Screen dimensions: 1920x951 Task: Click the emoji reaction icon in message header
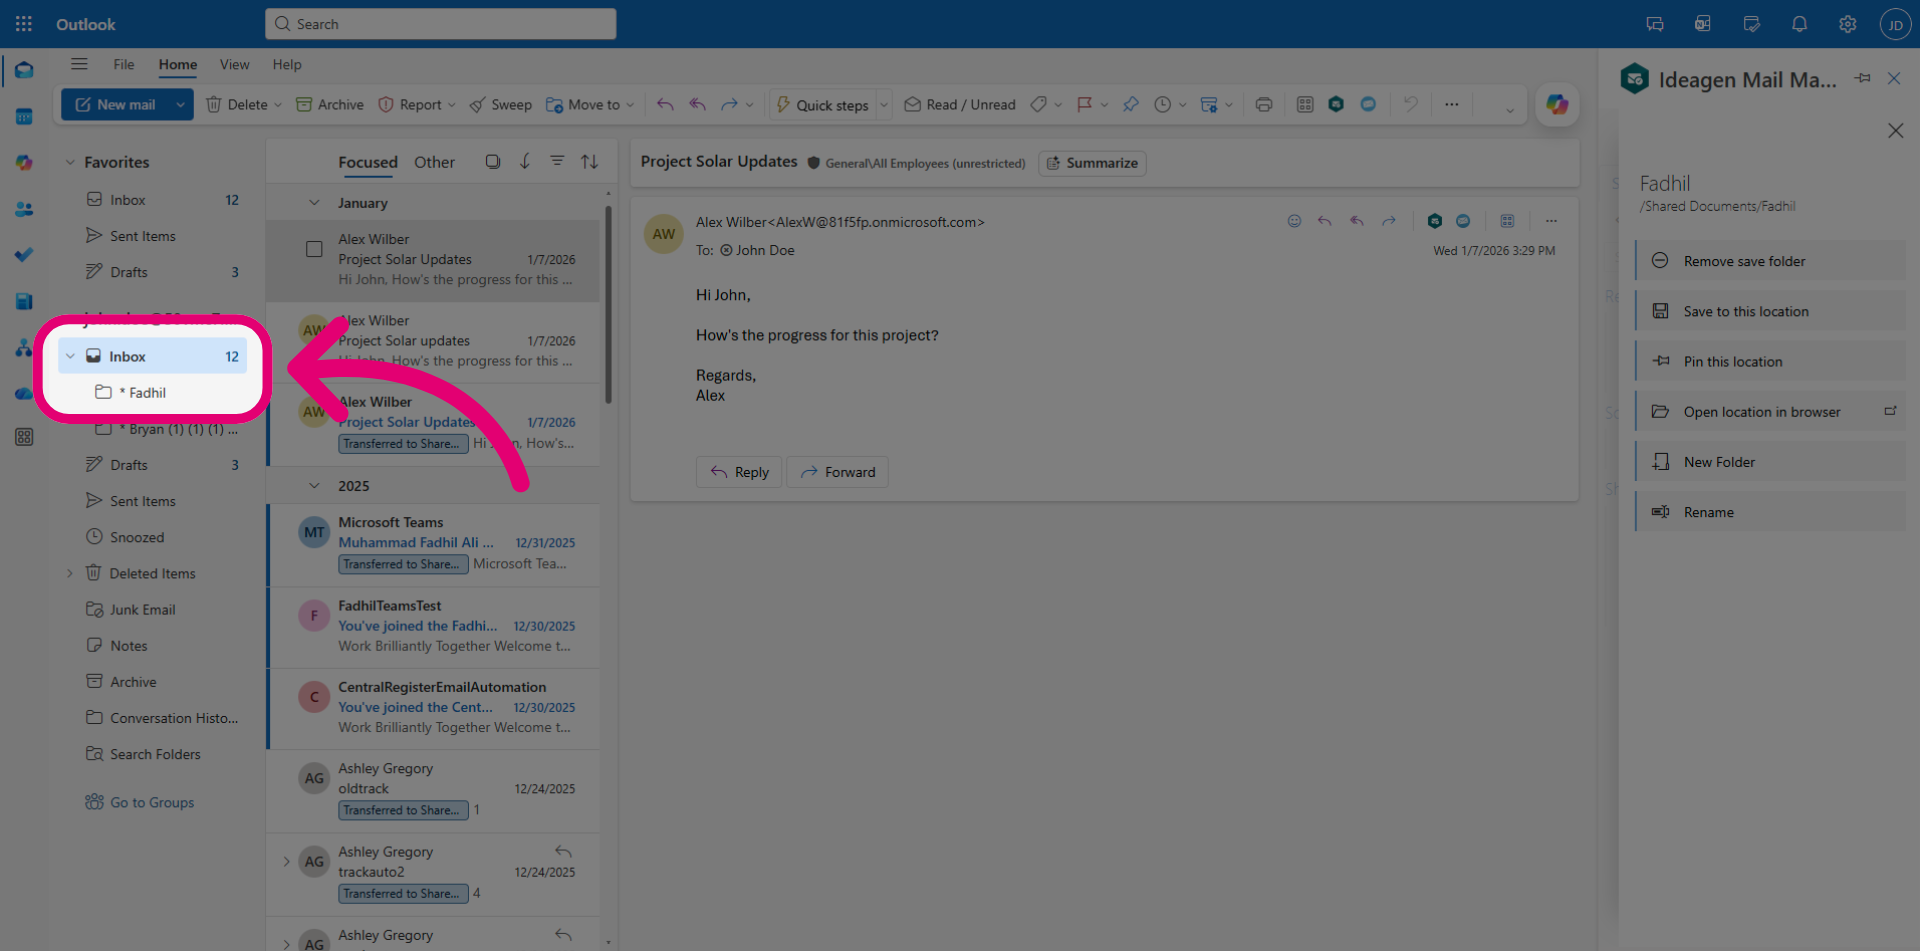(1294, 221)
